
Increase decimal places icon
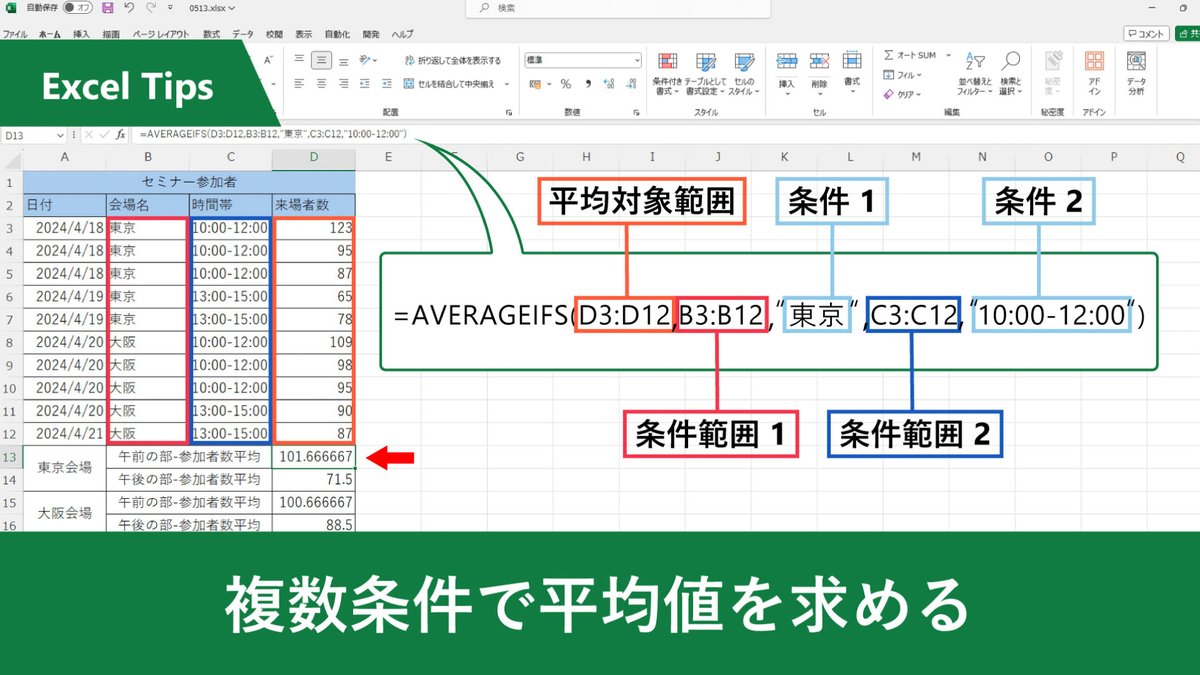click(x=608, y=85)
